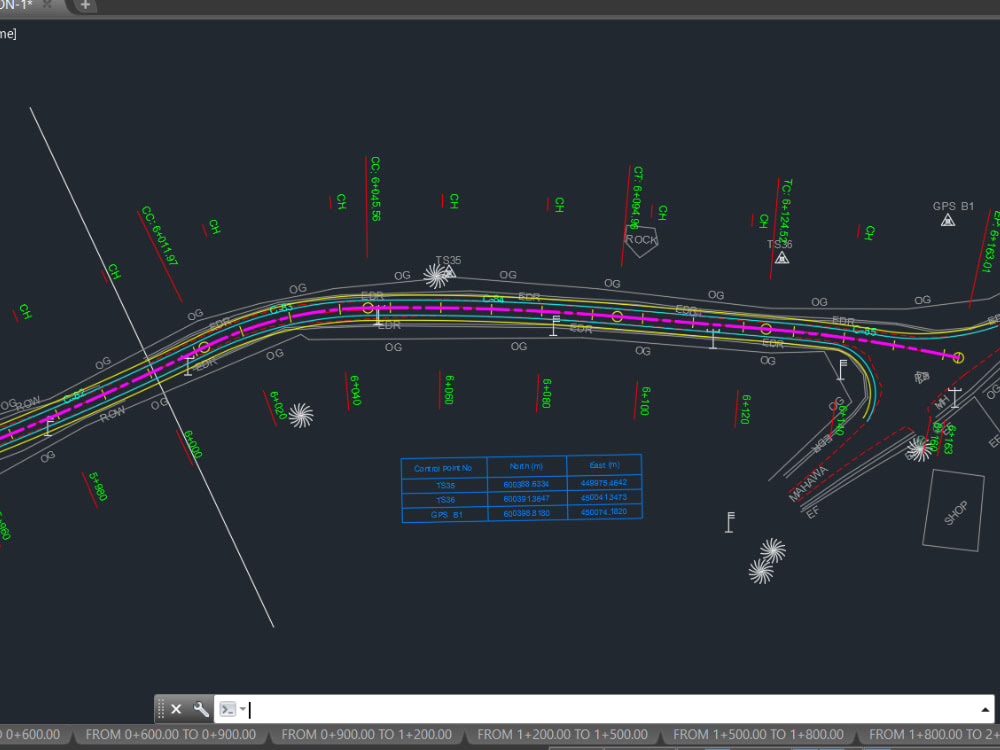Open command line customization with the wrench icon

pyautogui.click(x=201, y=709)
